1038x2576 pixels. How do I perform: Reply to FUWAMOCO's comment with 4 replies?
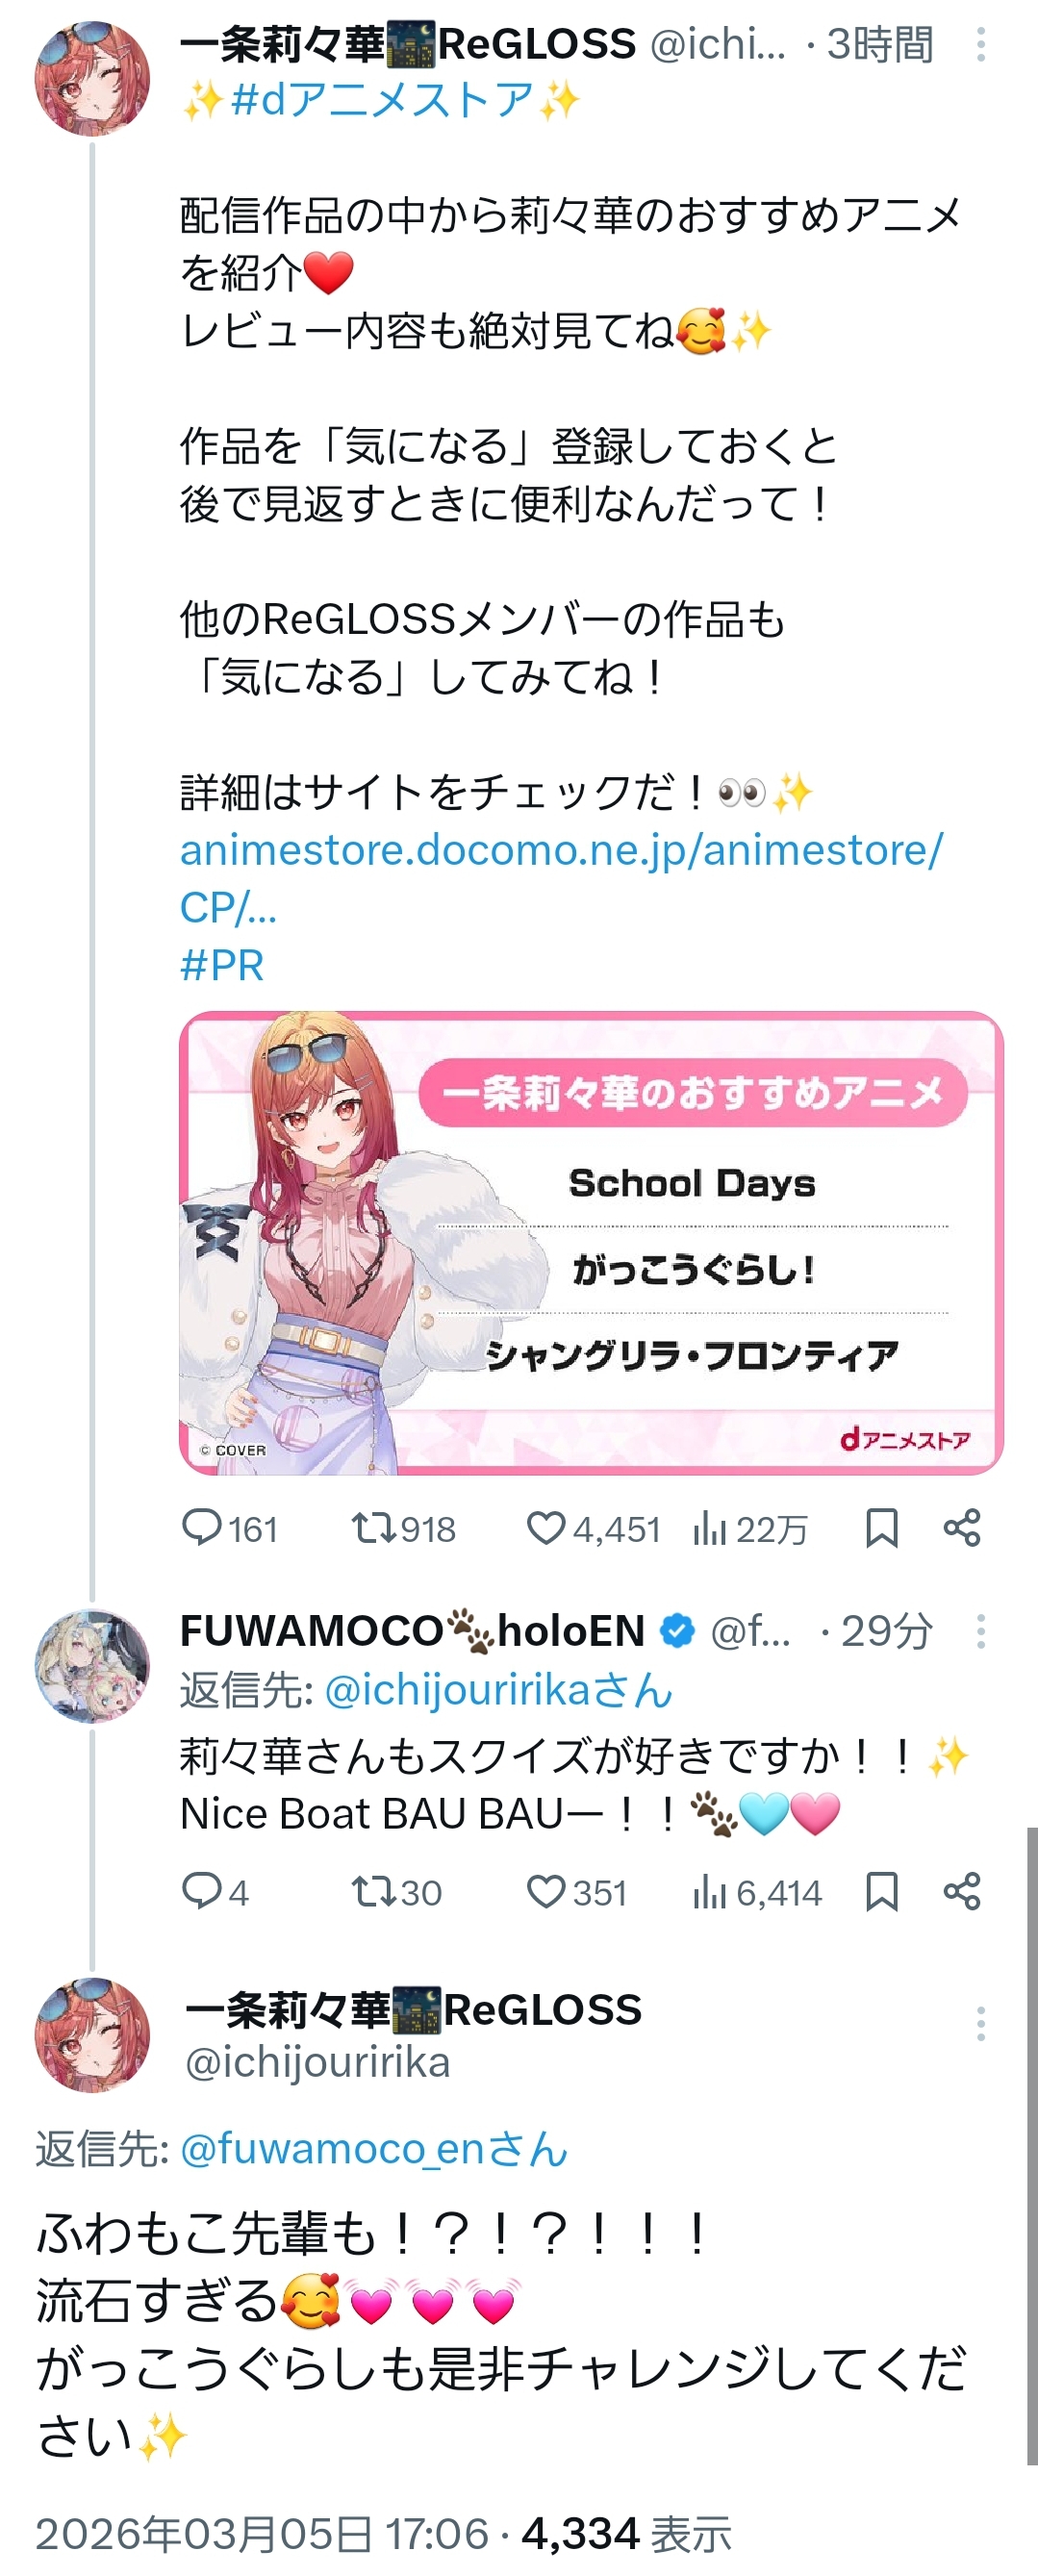tap(201, 1891)
